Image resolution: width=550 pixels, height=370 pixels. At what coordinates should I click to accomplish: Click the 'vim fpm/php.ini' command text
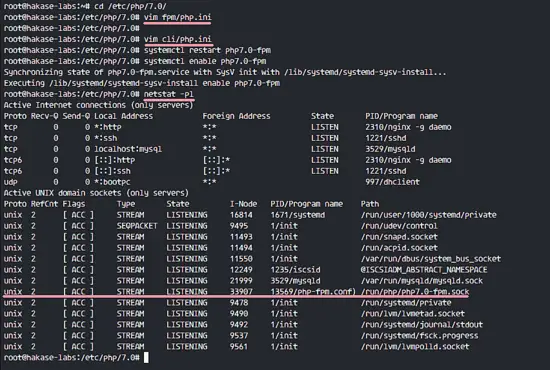(177, 17)
